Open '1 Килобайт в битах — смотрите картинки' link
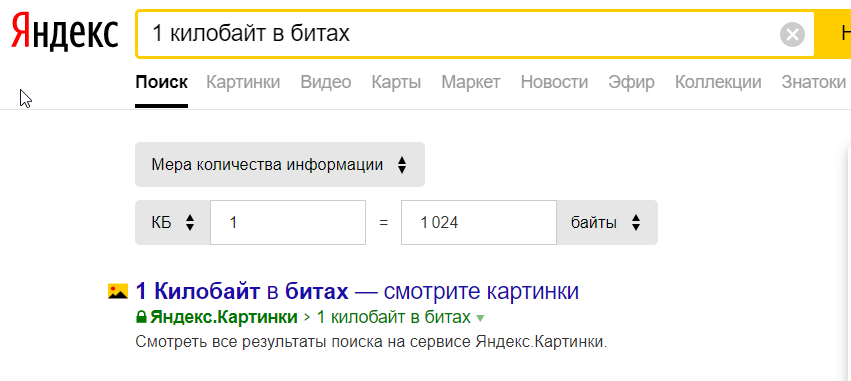Image resolution: width=851 pixels, height=381 pixels. 357,291
